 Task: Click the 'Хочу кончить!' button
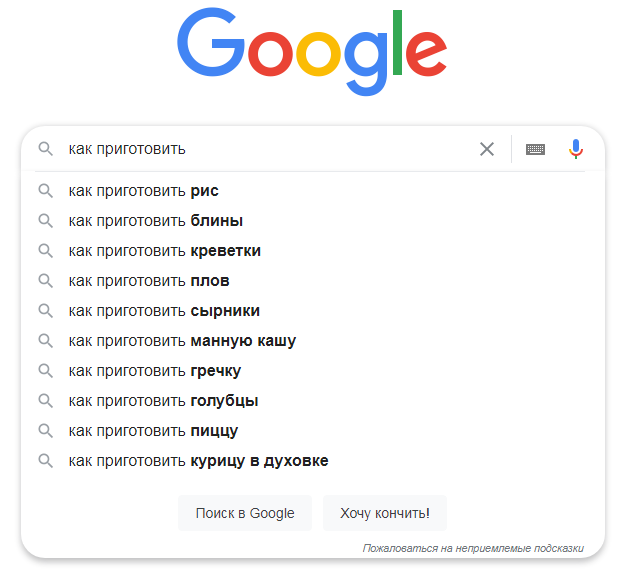[385, 513]
